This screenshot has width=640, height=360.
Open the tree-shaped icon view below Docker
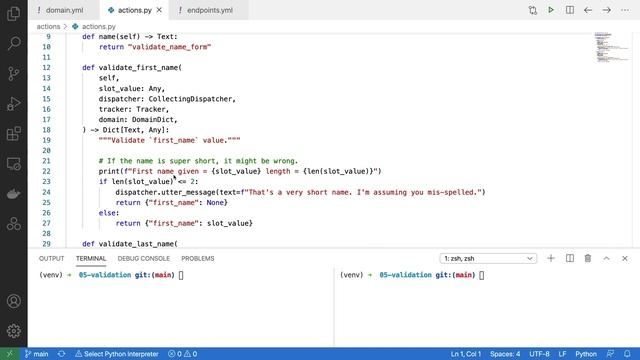[13, 224]
